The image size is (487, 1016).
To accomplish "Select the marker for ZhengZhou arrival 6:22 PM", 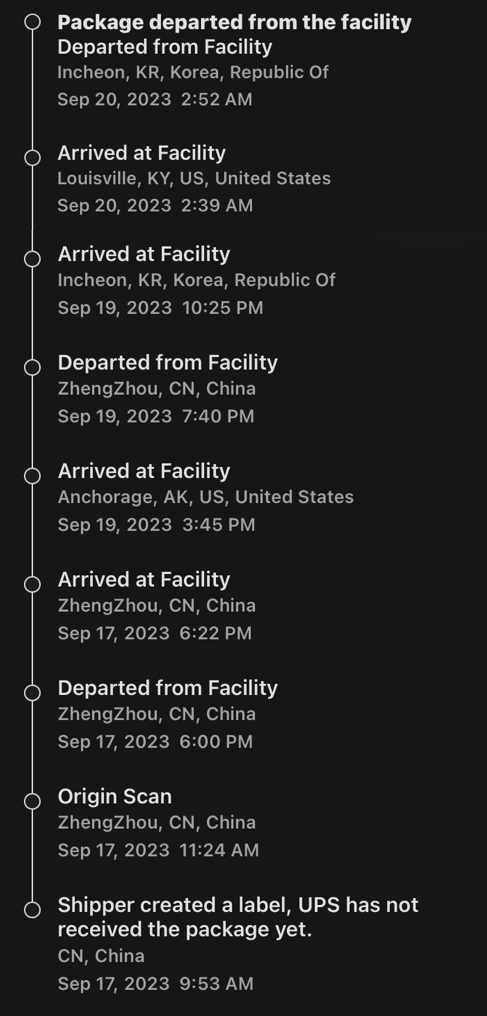I will pyautogui.click(x=32, y=584).
